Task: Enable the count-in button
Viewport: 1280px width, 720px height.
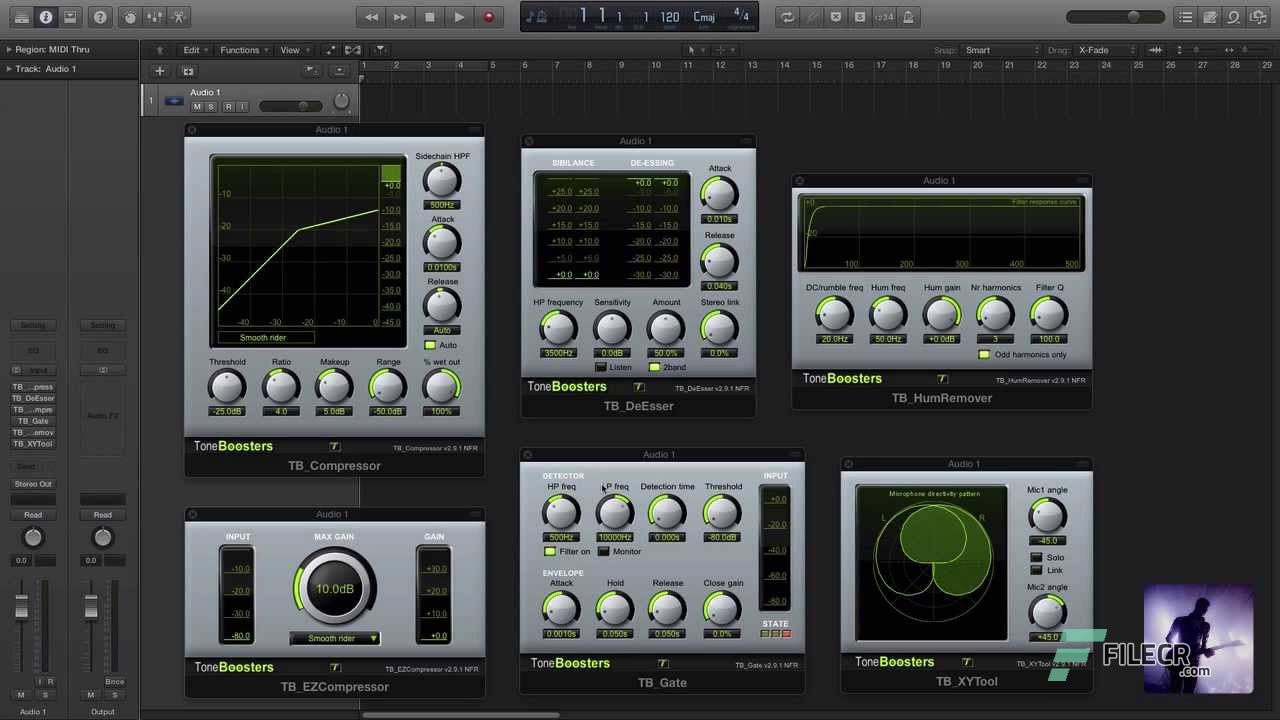Action: 884,17
